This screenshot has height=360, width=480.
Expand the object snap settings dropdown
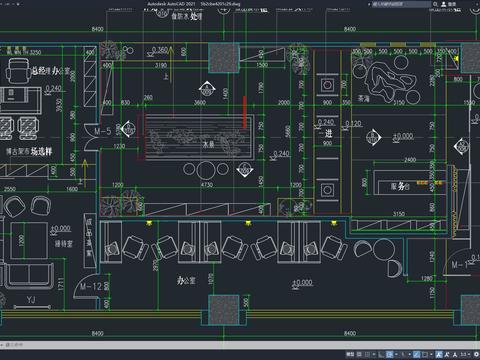pyautogui.click(x=431, y=354)
